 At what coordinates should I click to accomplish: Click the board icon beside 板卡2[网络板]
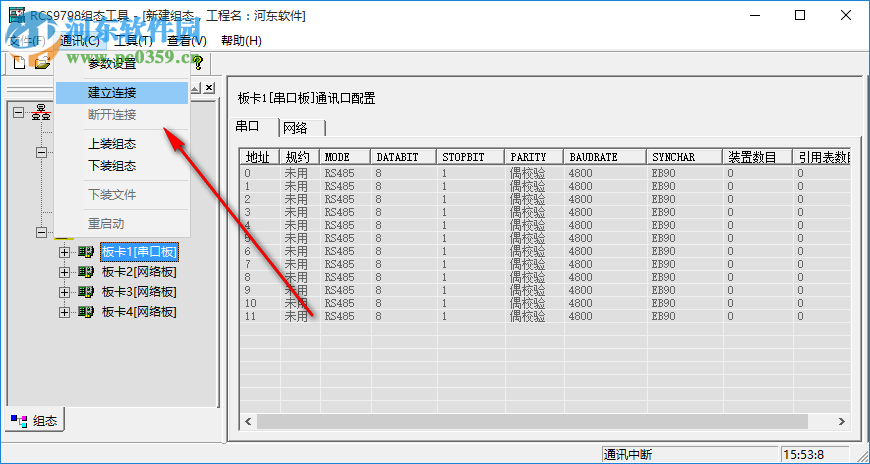point(85,272)
